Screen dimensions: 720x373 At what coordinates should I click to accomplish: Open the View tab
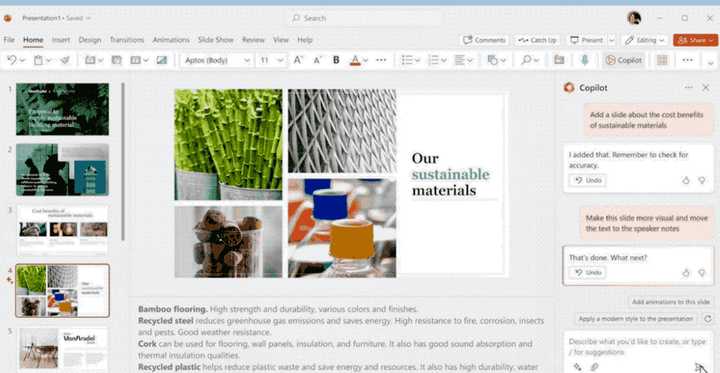click(x=281, y=40)
